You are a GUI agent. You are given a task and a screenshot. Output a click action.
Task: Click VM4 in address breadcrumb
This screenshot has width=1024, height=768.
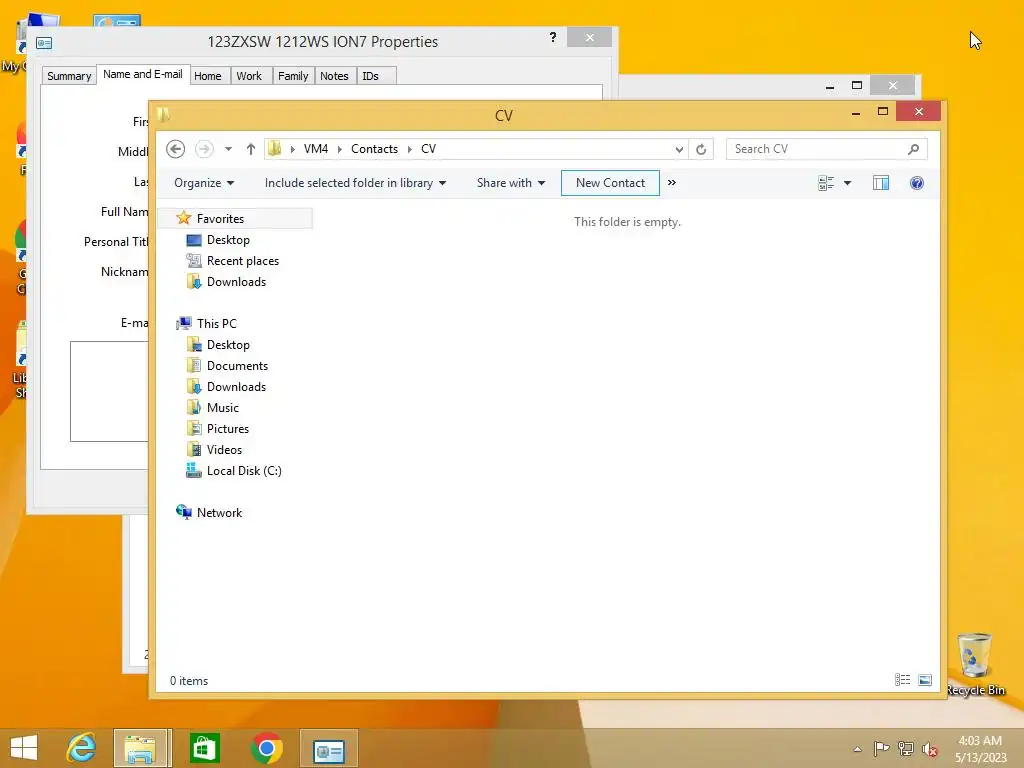coord(315,149)
